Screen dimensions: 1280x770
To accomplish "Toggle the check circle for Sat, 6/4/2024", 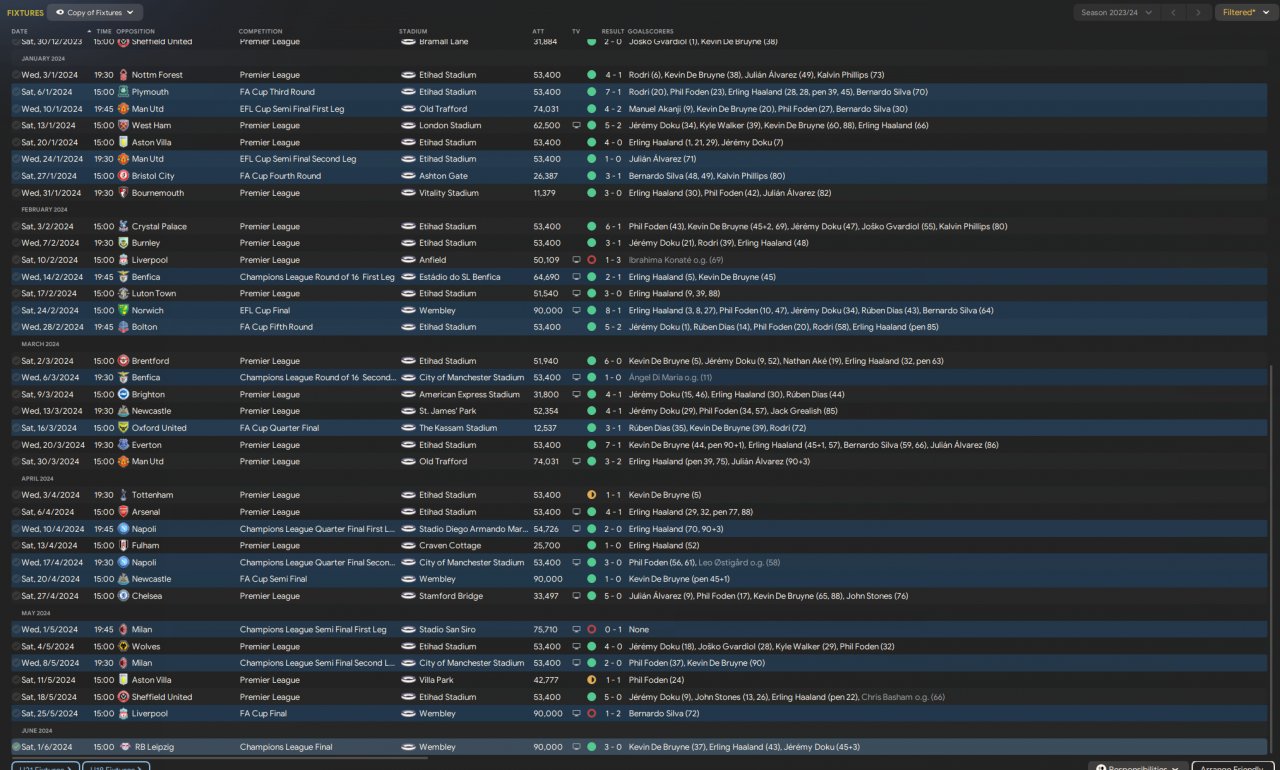I will point(16,512).
